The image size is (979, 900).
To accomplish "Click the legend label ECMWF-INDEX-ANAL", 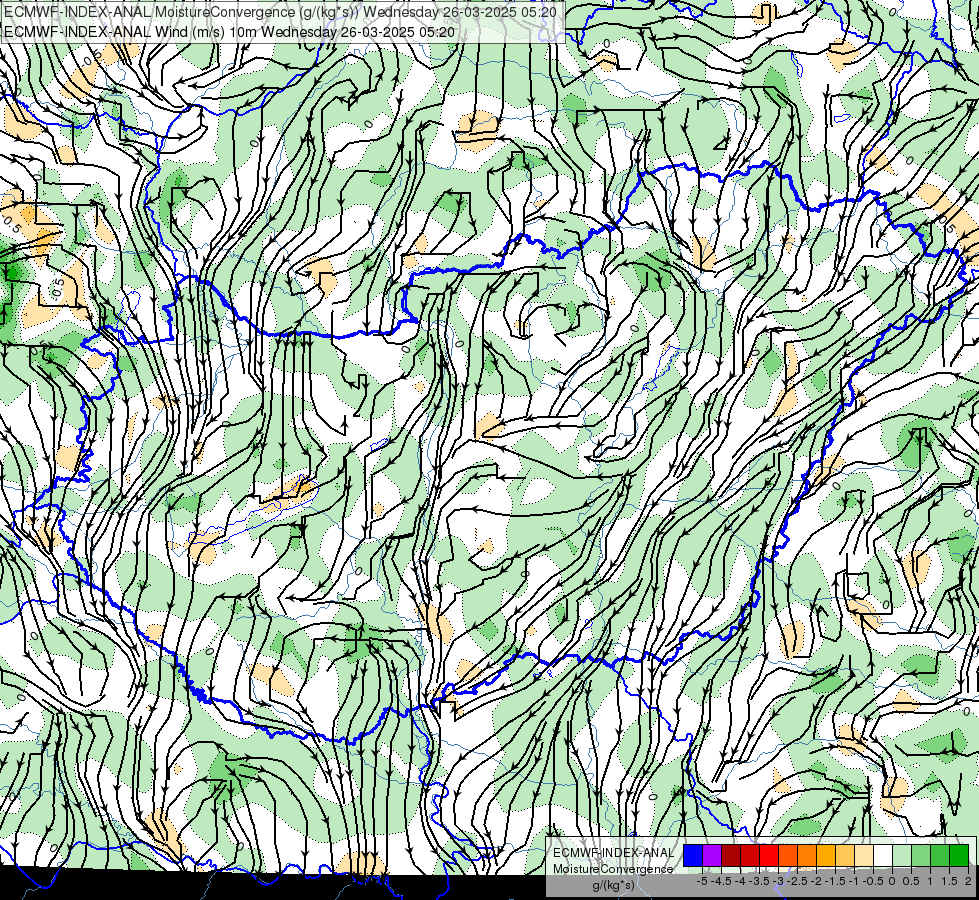I will coord(613,853).
